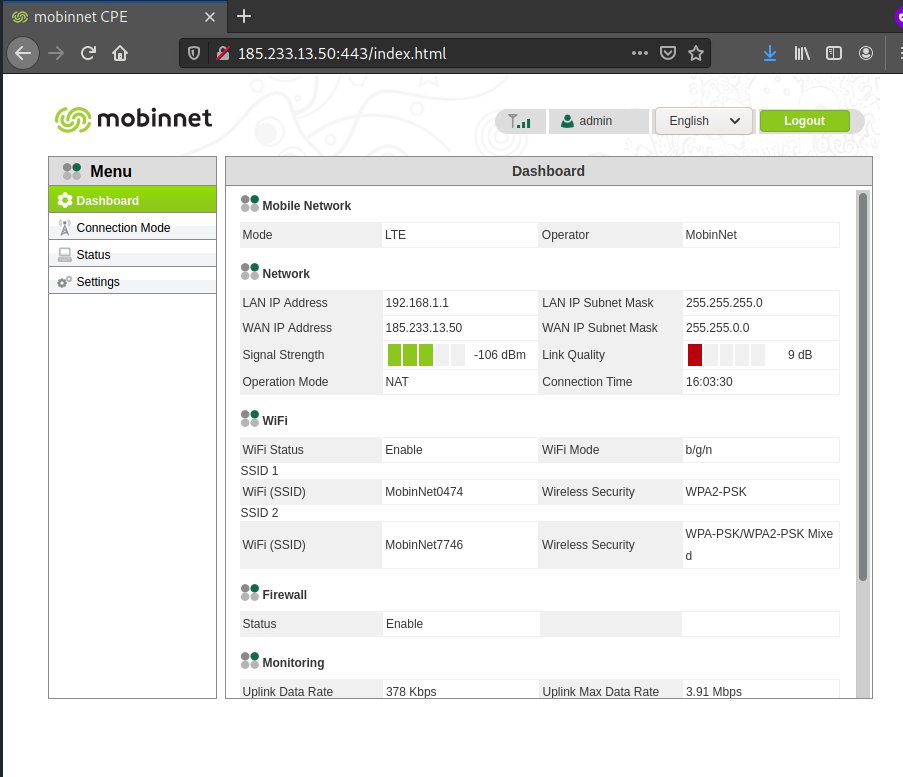The width and height of the screenshot is (903, 777).
Task: Click the WPA2-PSK security value
Action: point(716,492)
